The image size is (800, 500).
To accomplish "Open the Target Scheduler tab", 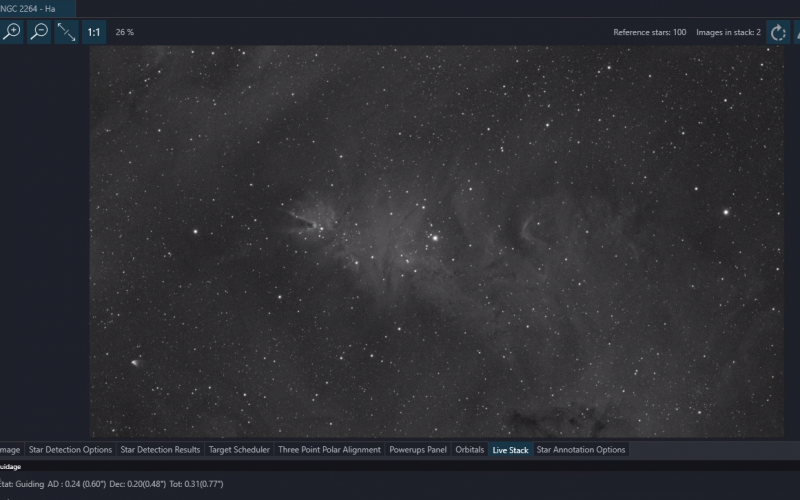I will 239,449.
